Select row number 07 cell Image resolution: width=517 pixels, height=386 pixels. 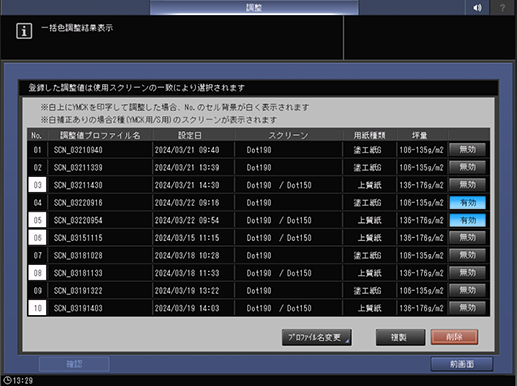coord(37,255)
